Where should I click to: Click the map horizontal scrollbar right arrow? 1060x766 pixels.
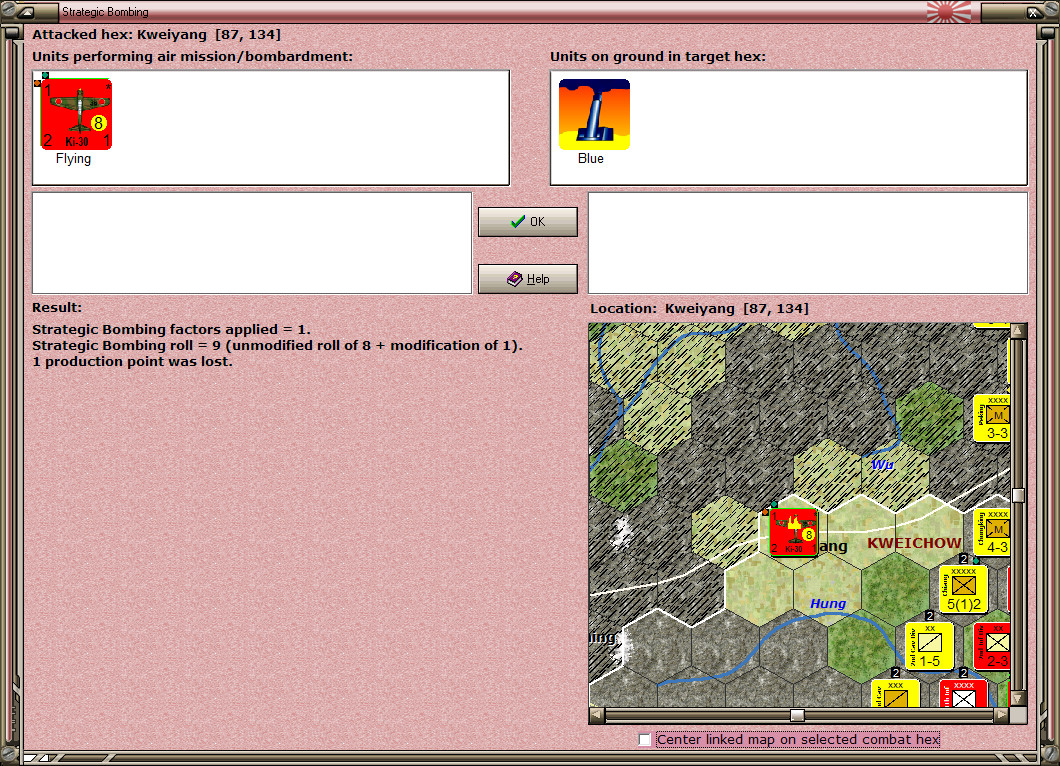coord(1002,715)
